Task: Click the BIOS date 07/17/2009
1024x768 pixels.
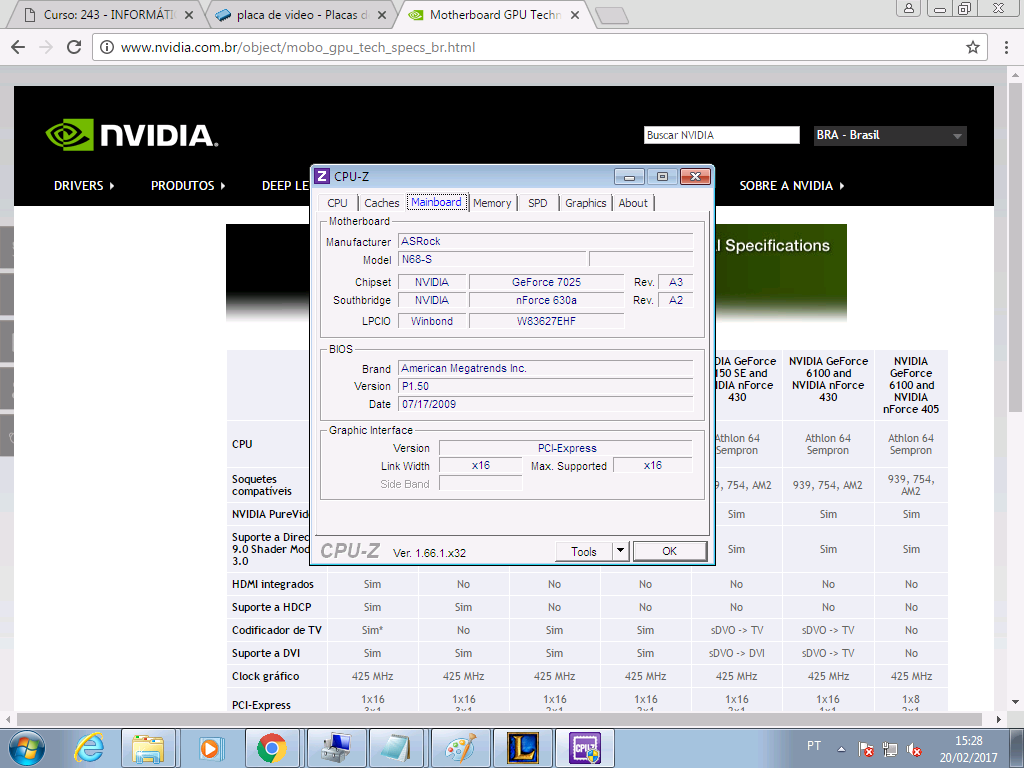Action: point(545,404)
